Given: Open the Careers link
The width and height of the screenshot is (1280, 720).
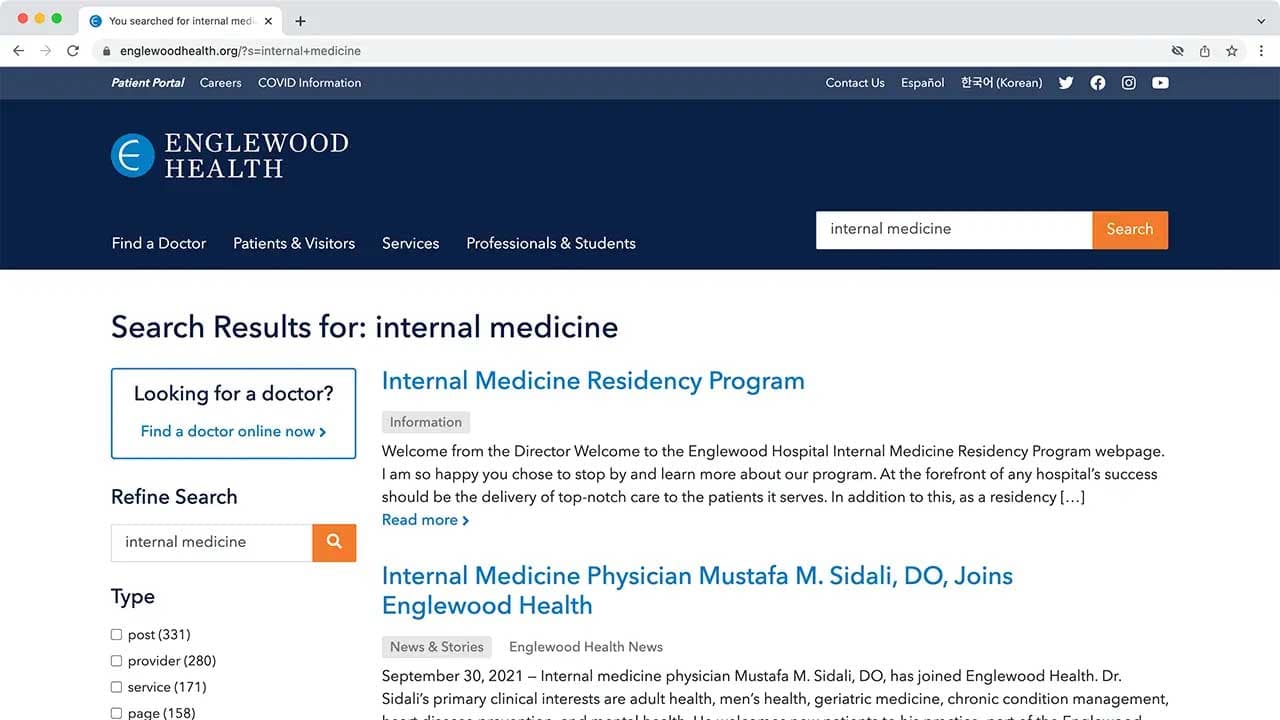Looking at the screenshot, I should (221, 83).
